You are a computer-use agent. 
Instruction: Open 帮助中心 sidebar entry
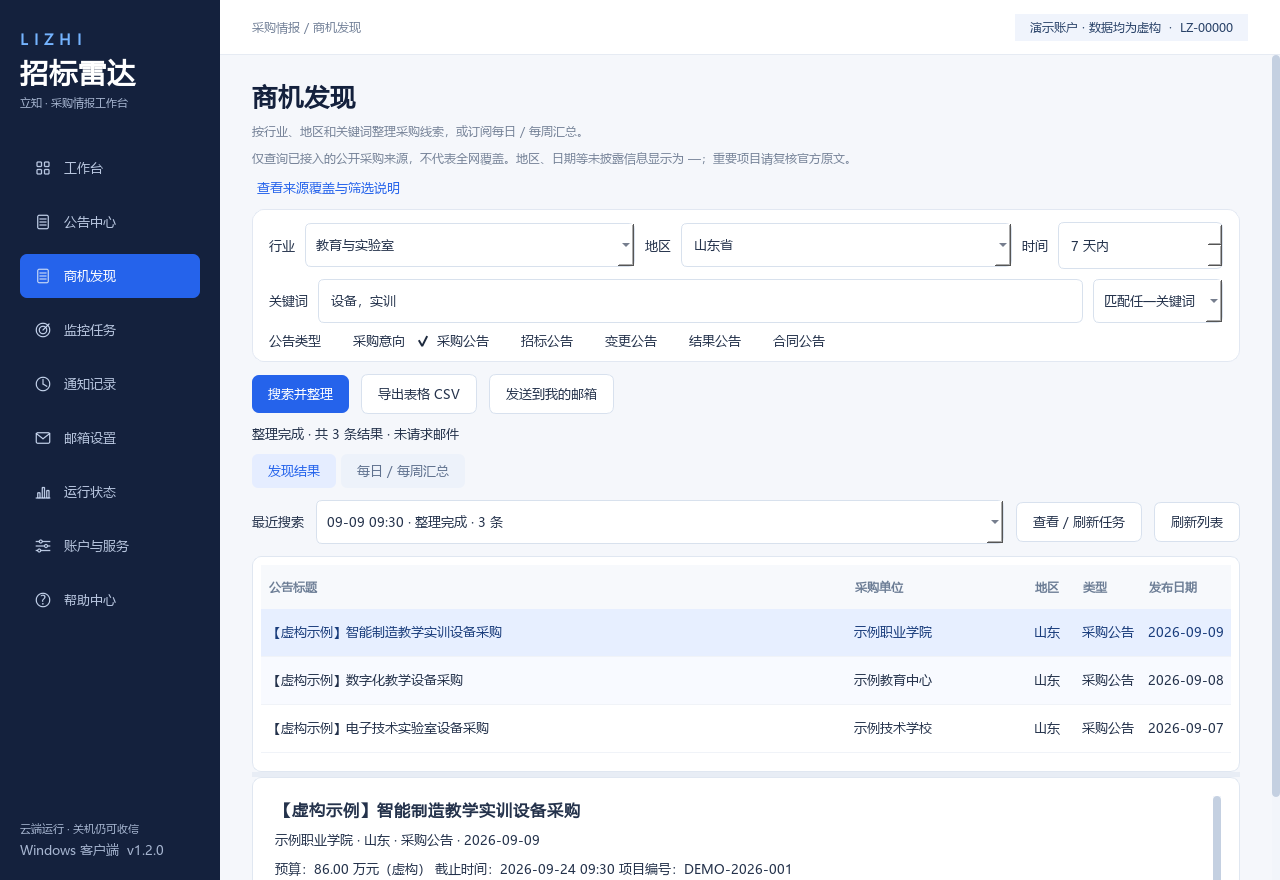coord(110,600)
